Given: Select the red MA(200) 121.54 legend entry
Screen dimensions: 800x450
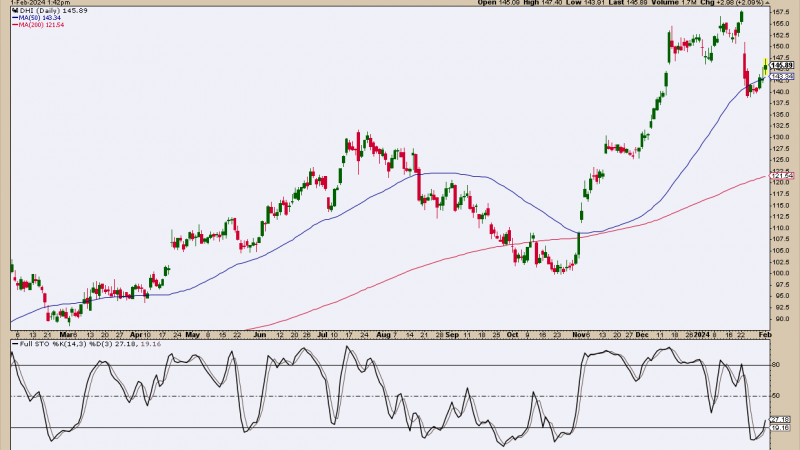Looking at the screenshot, I should click(x=38, y=24).
